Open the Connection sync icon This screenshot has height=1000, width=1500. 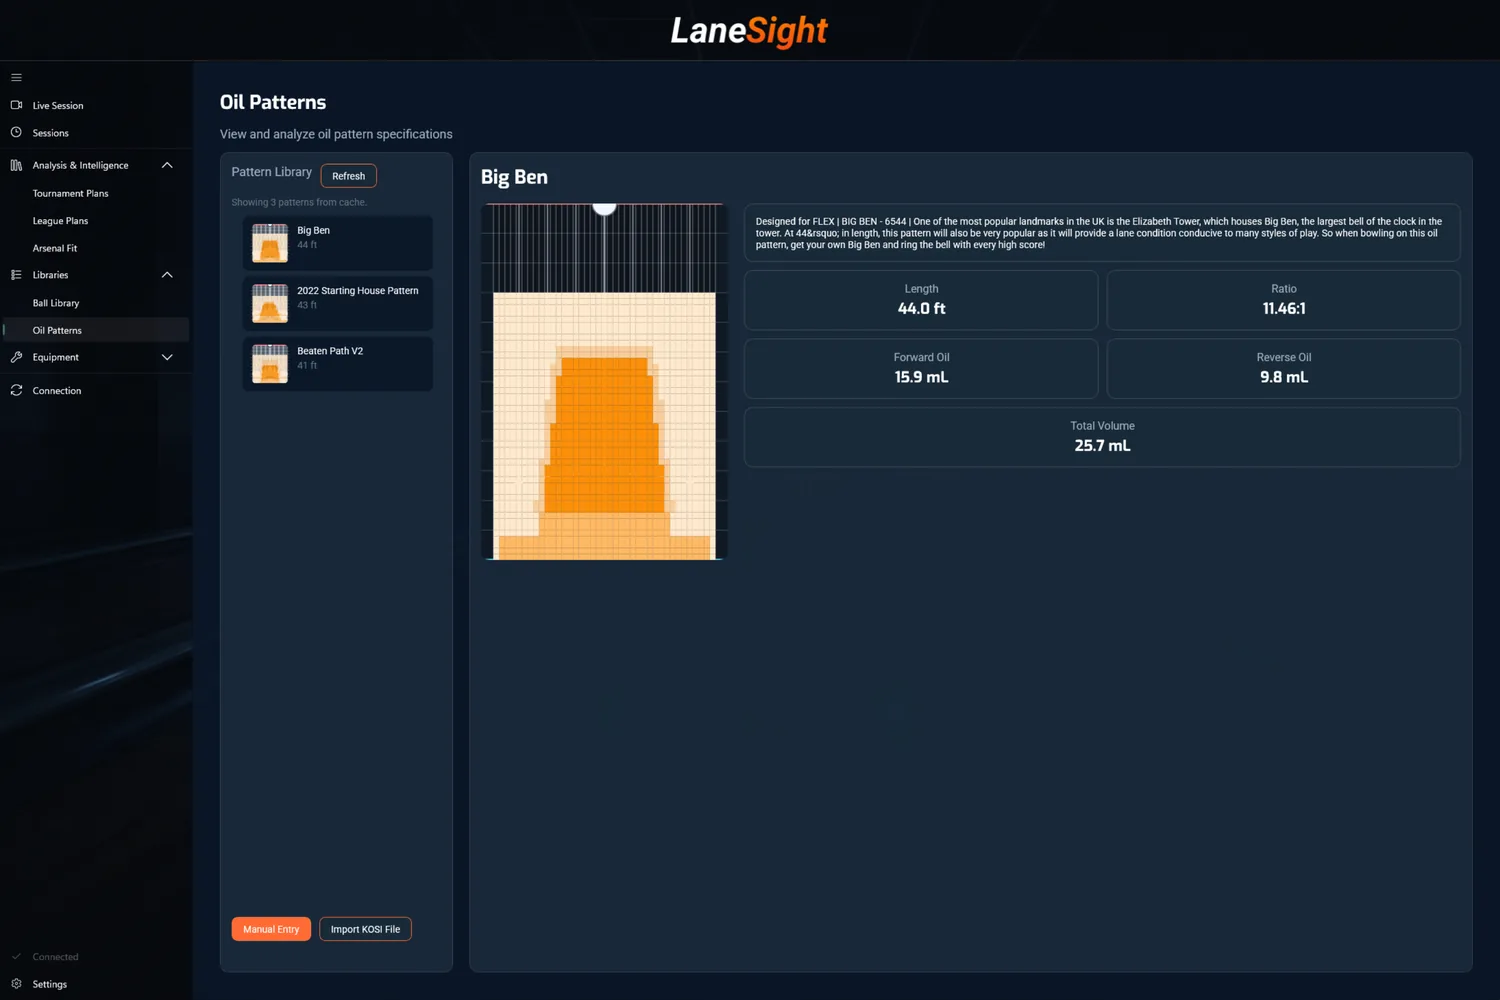tap(16, 390)
